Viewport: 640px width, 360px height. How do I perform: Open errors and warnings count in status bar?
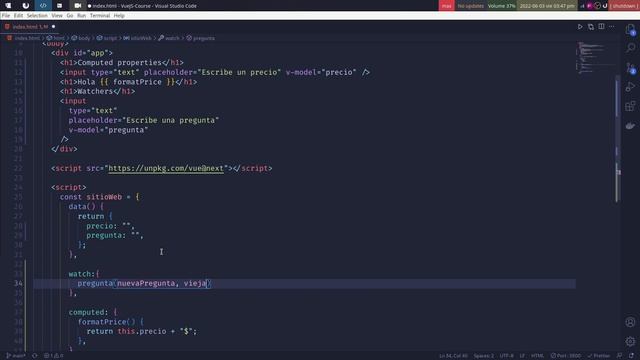tap(54, 356)
